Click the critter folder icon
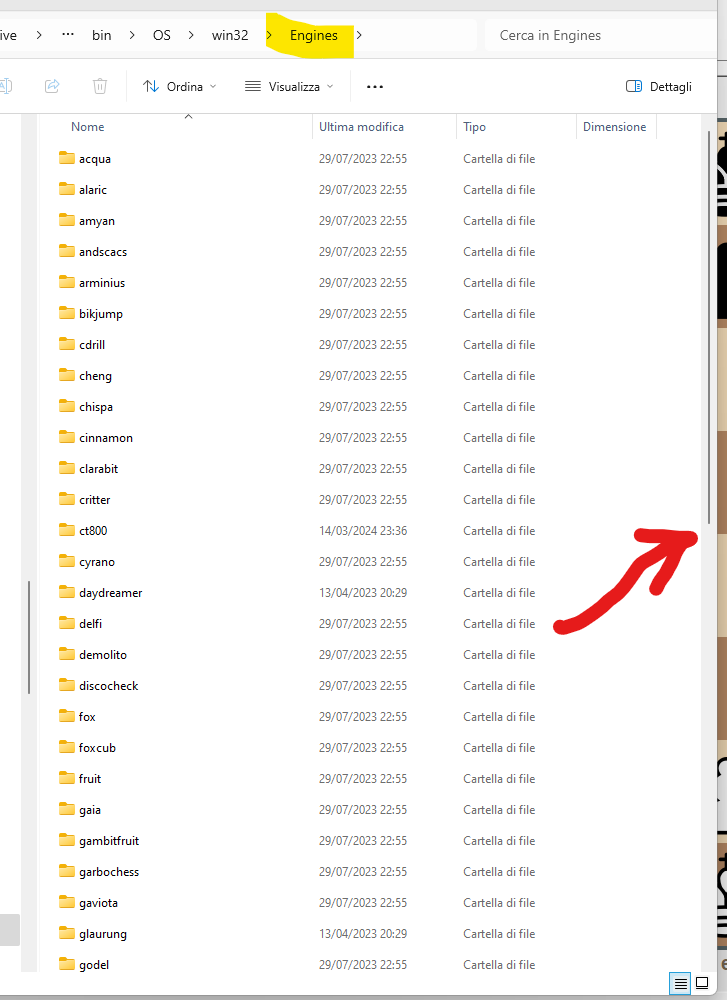 67,499
